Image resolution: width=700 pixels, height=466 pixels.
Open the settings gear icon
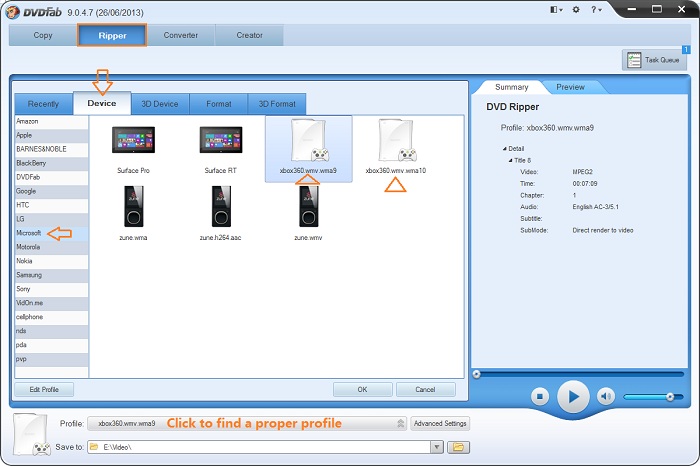(x=576, y=9)
